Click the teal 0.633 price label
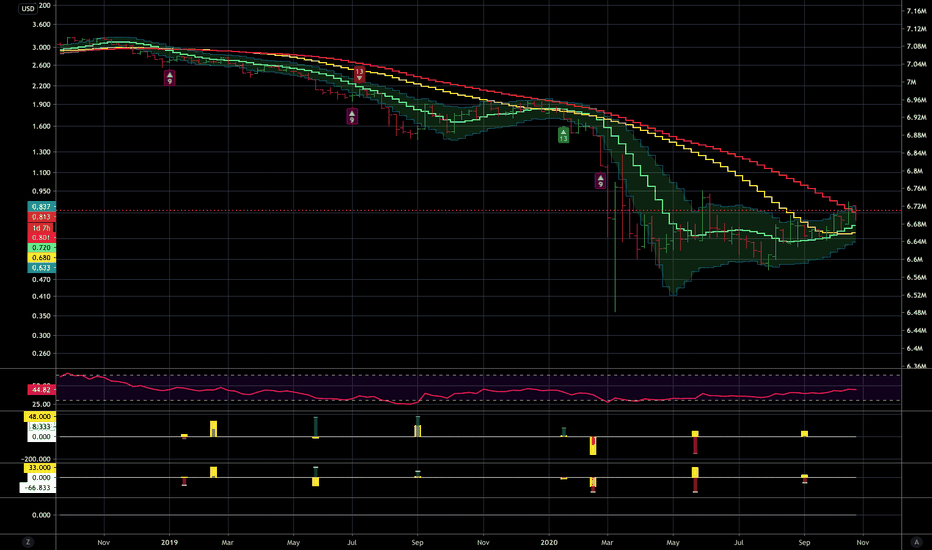Image resolution: width=932 pixels, height=550 pixels. (x=42, y=268)
